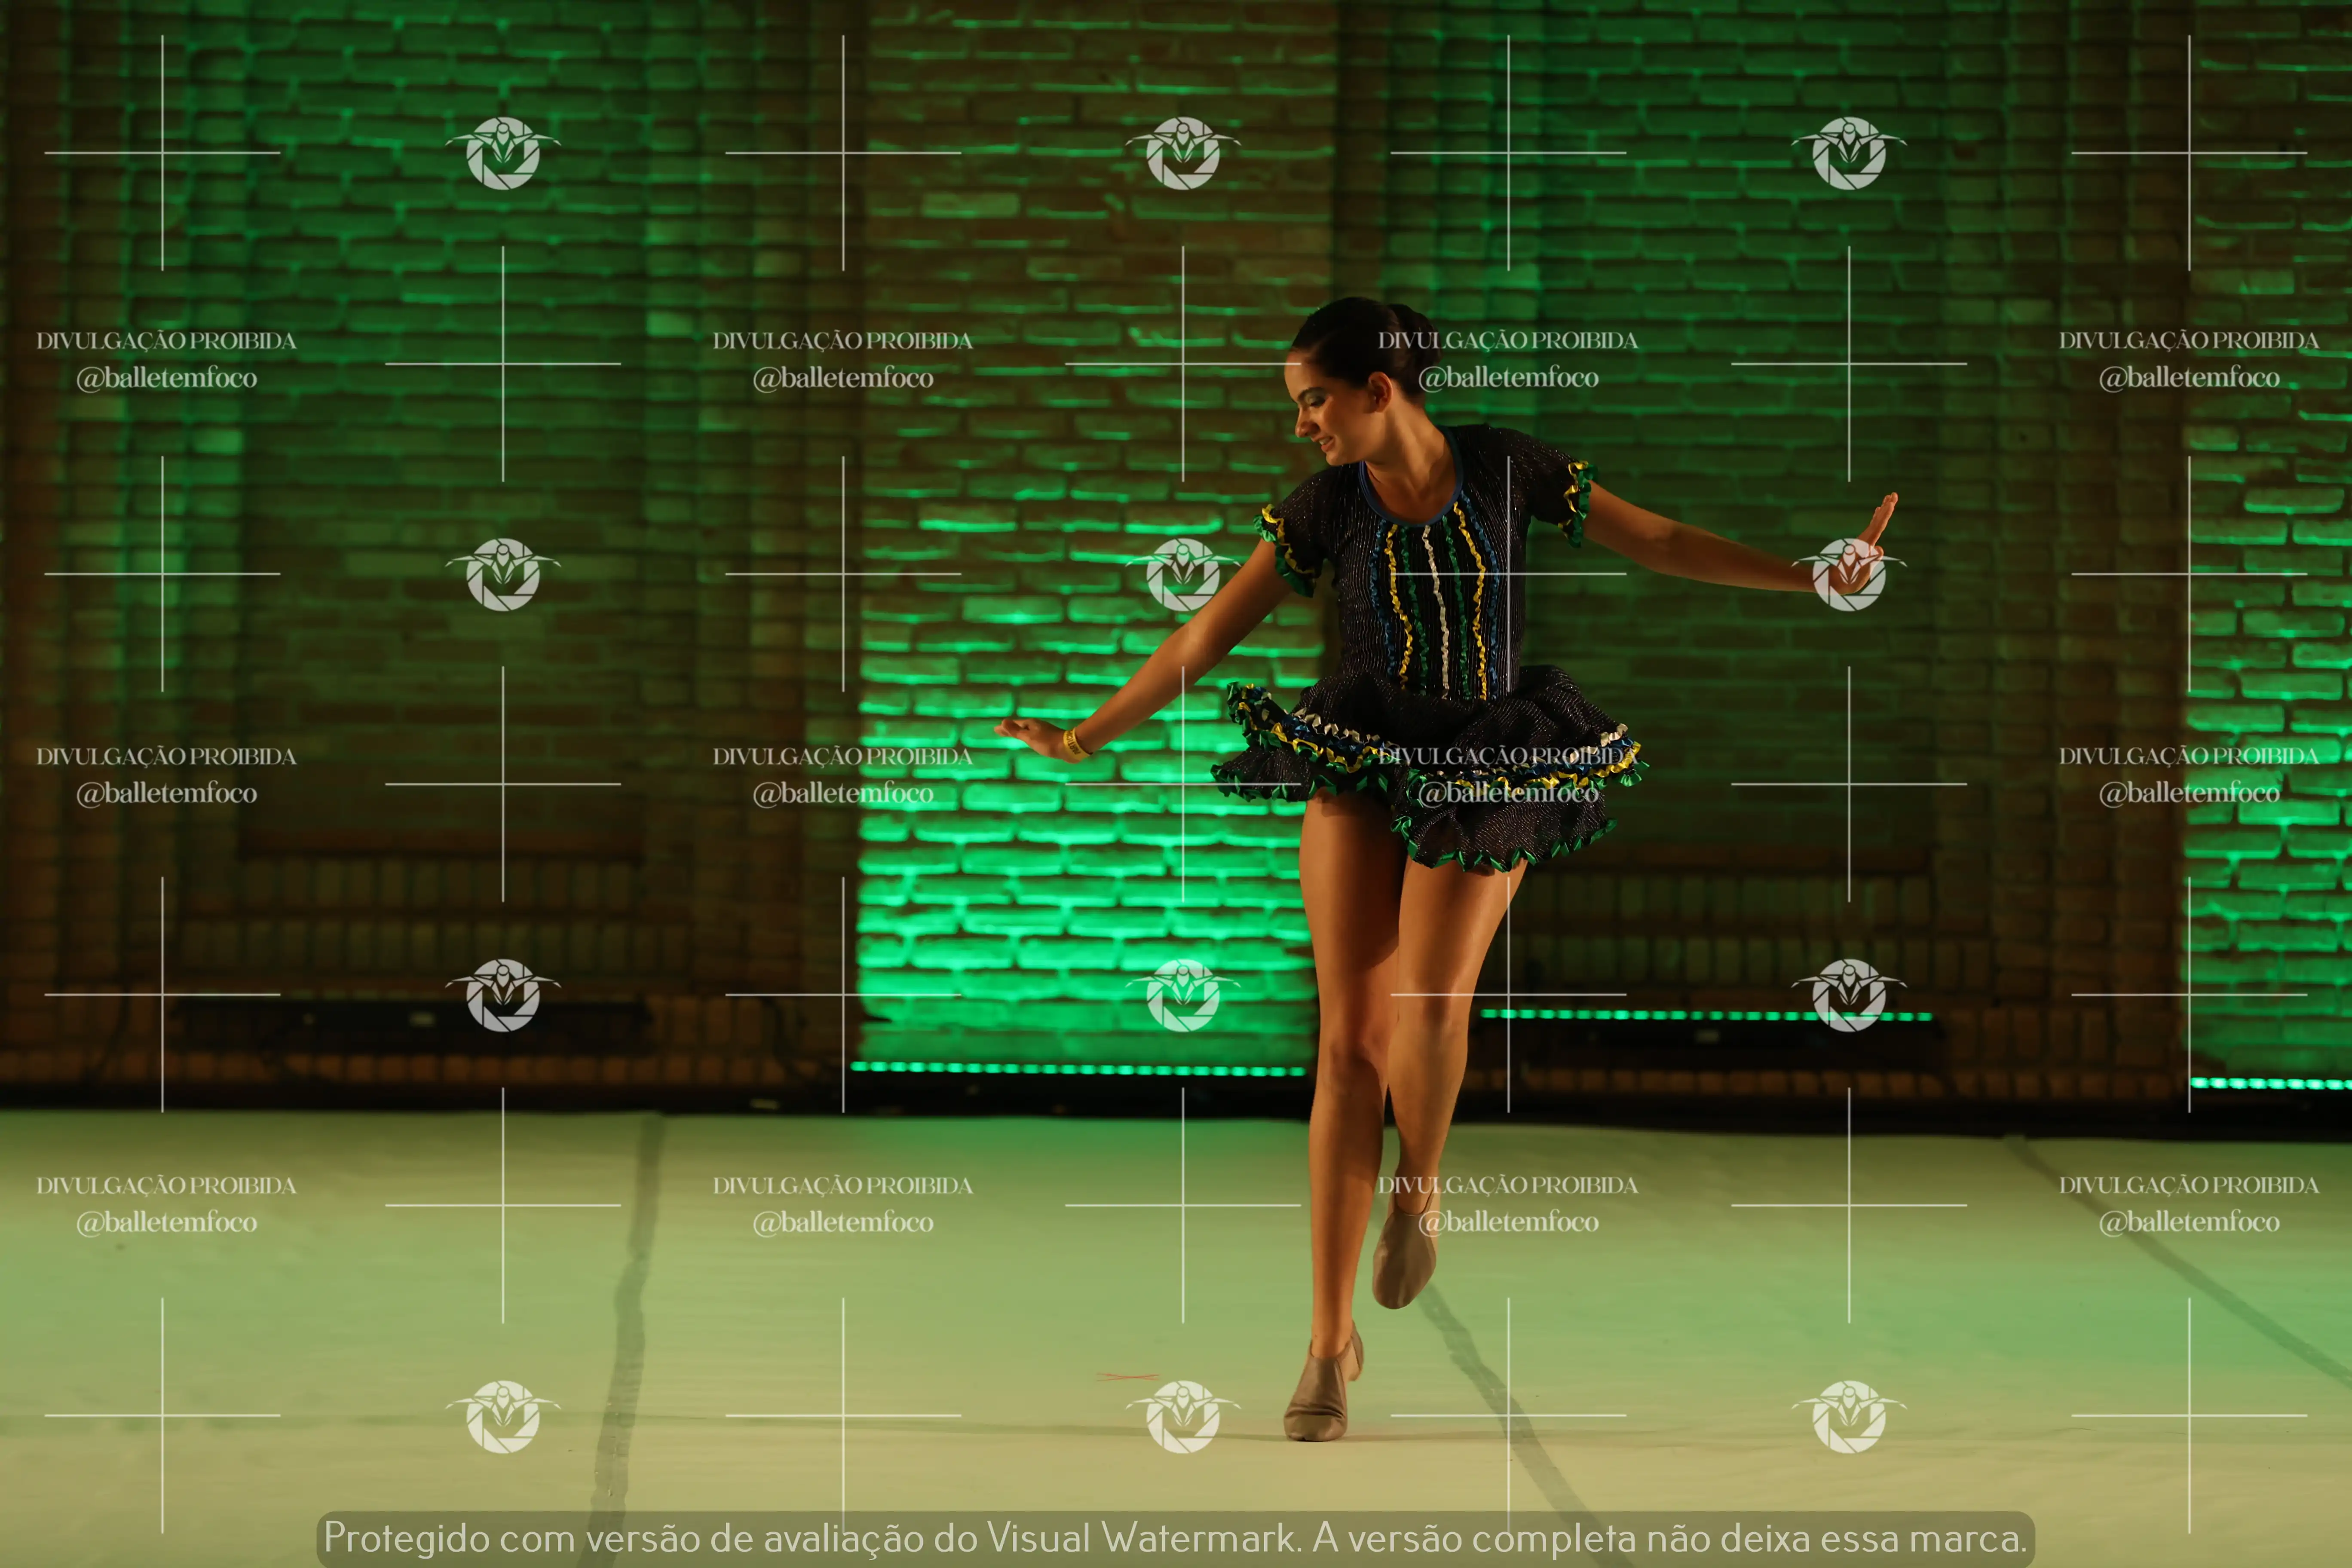Click the @balletemfoco text beside dancer's head
The width and height of the screenshot is (2352, 1568).
(x=1508, y=378)
